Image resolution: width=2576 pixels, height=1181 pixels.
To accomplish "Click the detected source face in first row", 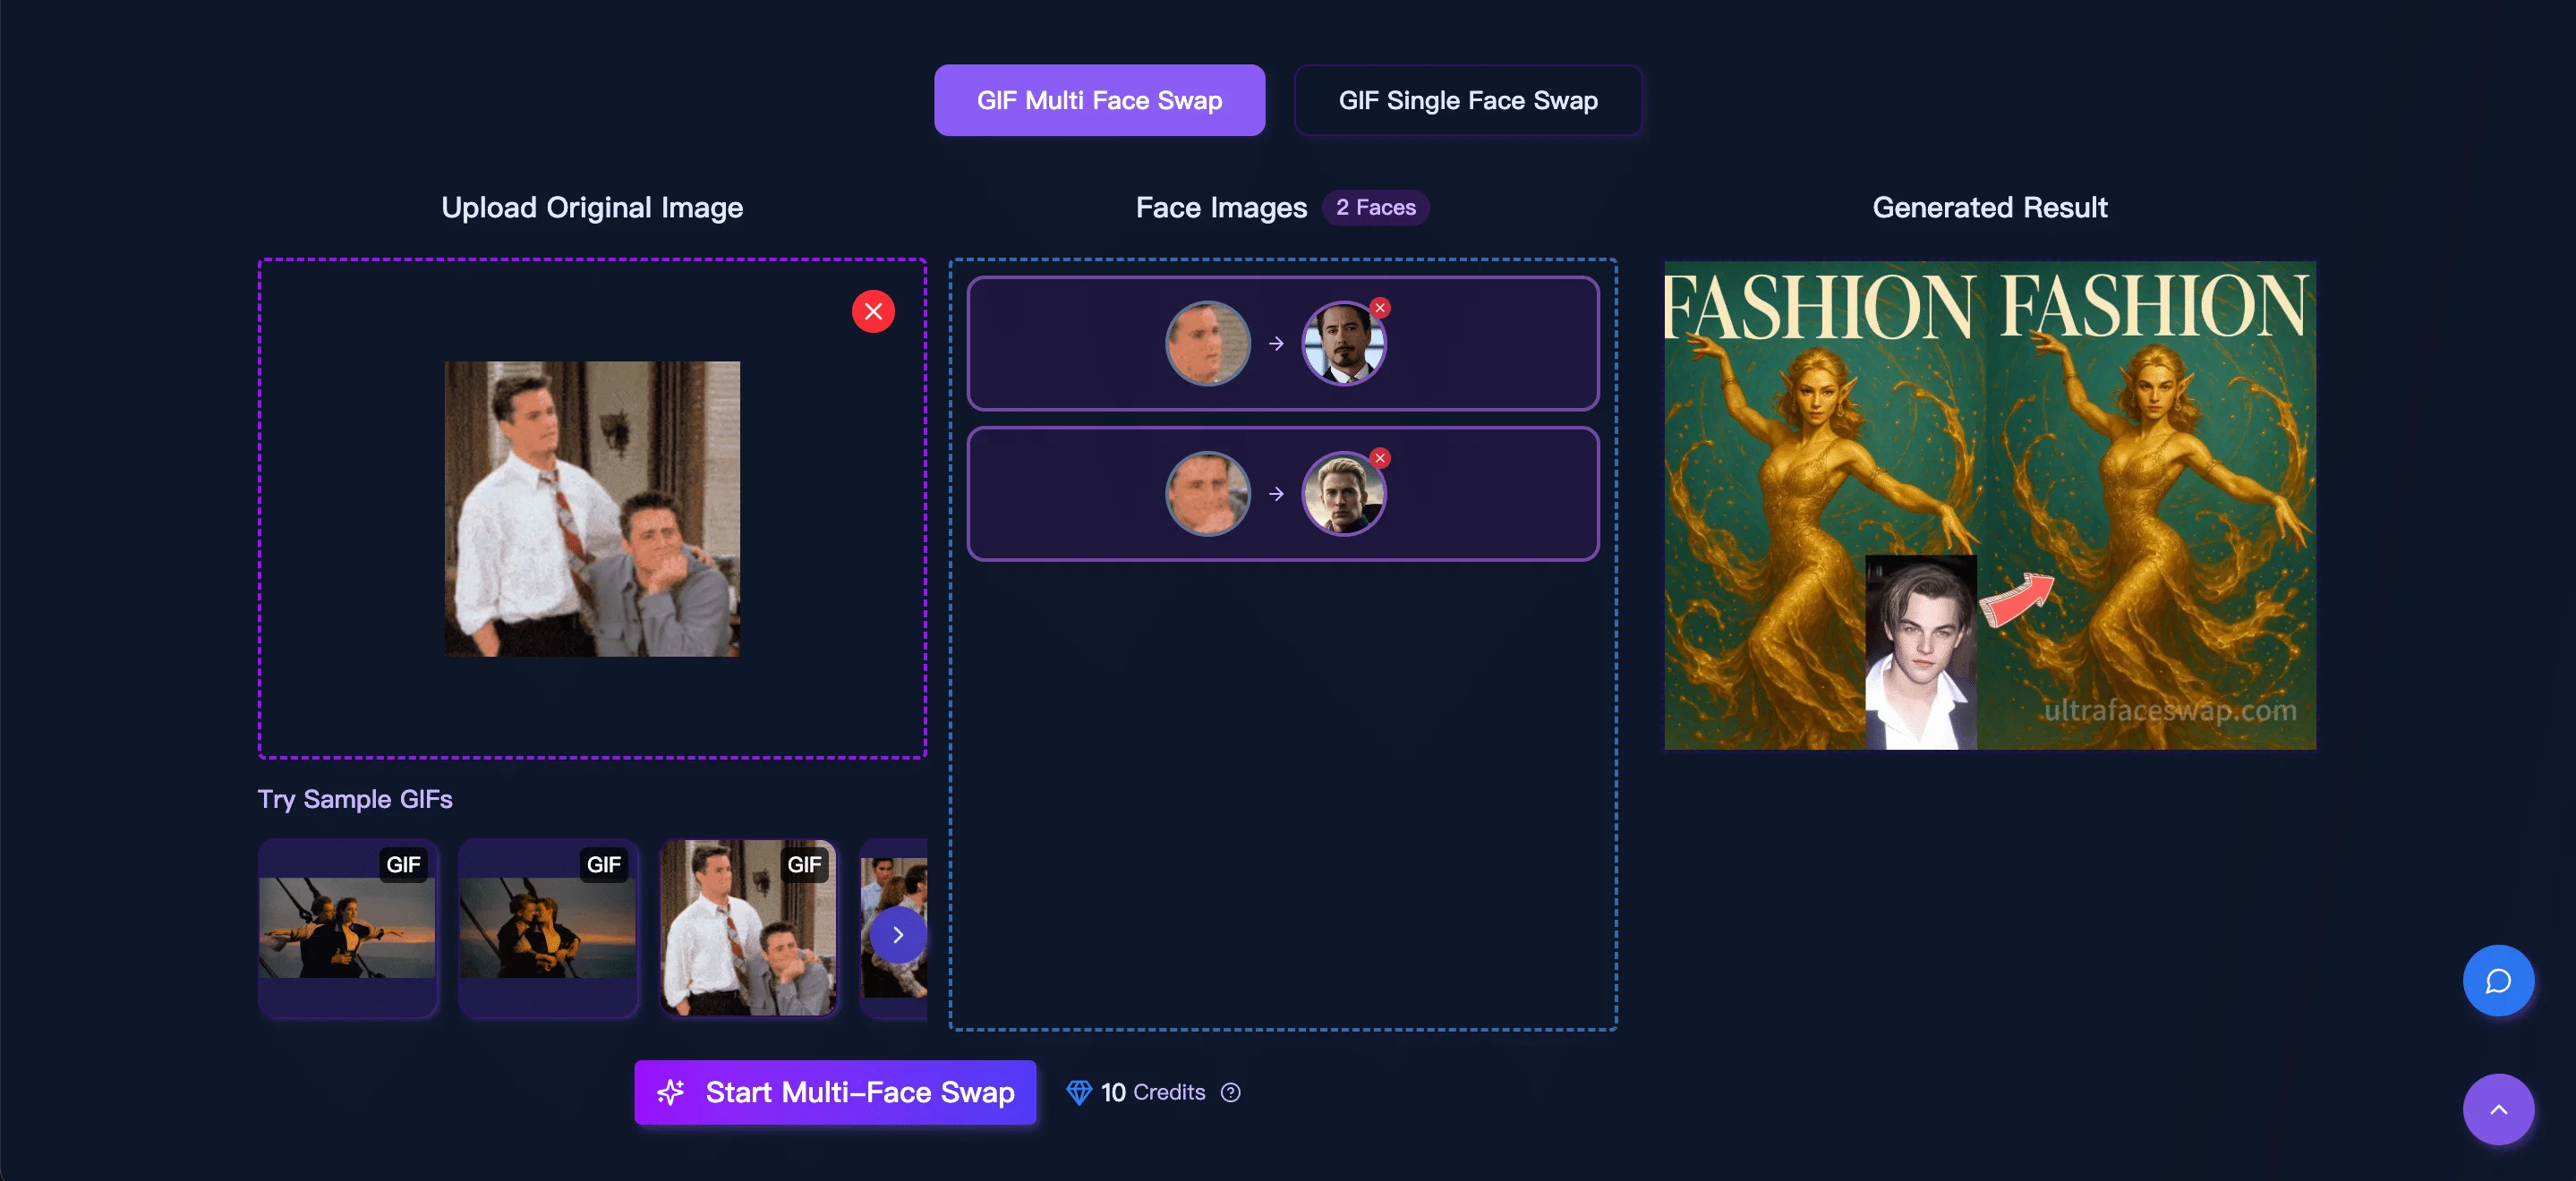I will tap(1208, 343).
